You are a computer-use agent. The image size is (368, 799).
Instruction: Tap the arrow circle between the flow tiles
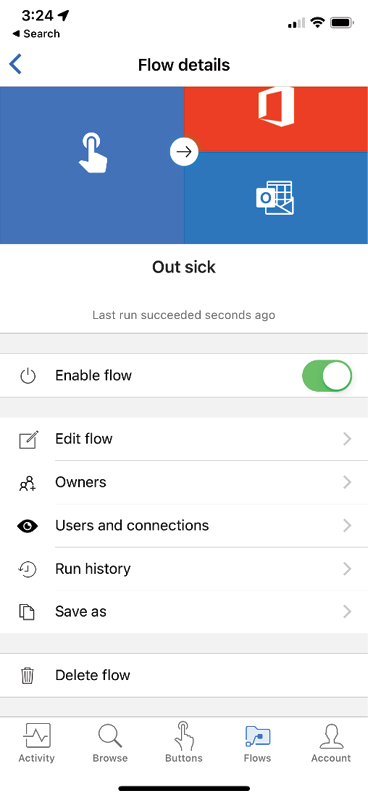click(x=184, y=152)
